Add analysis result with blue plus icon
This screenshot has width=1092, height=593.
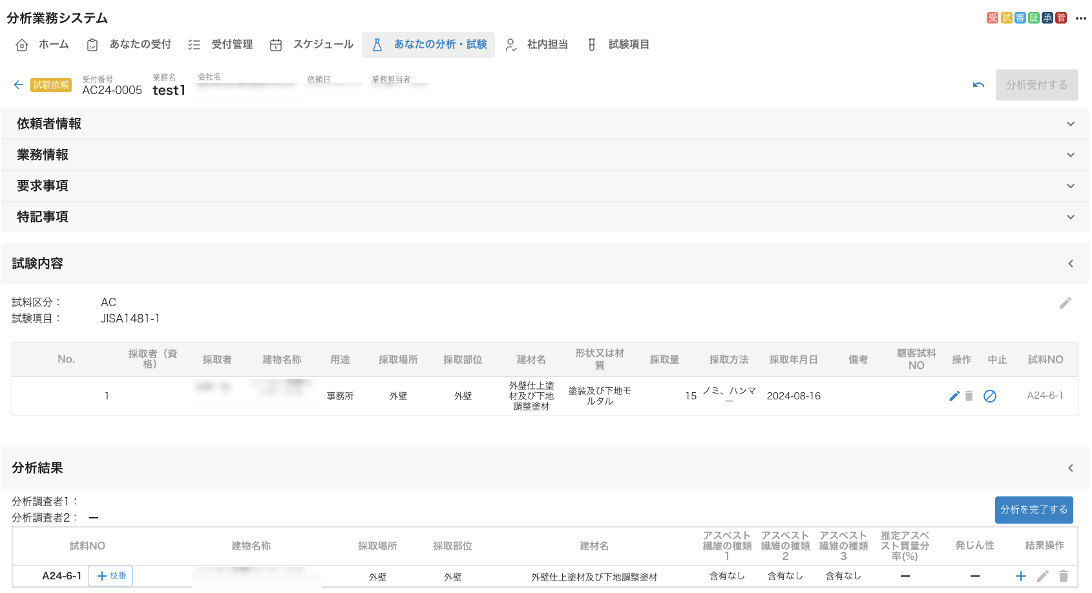1021,576
